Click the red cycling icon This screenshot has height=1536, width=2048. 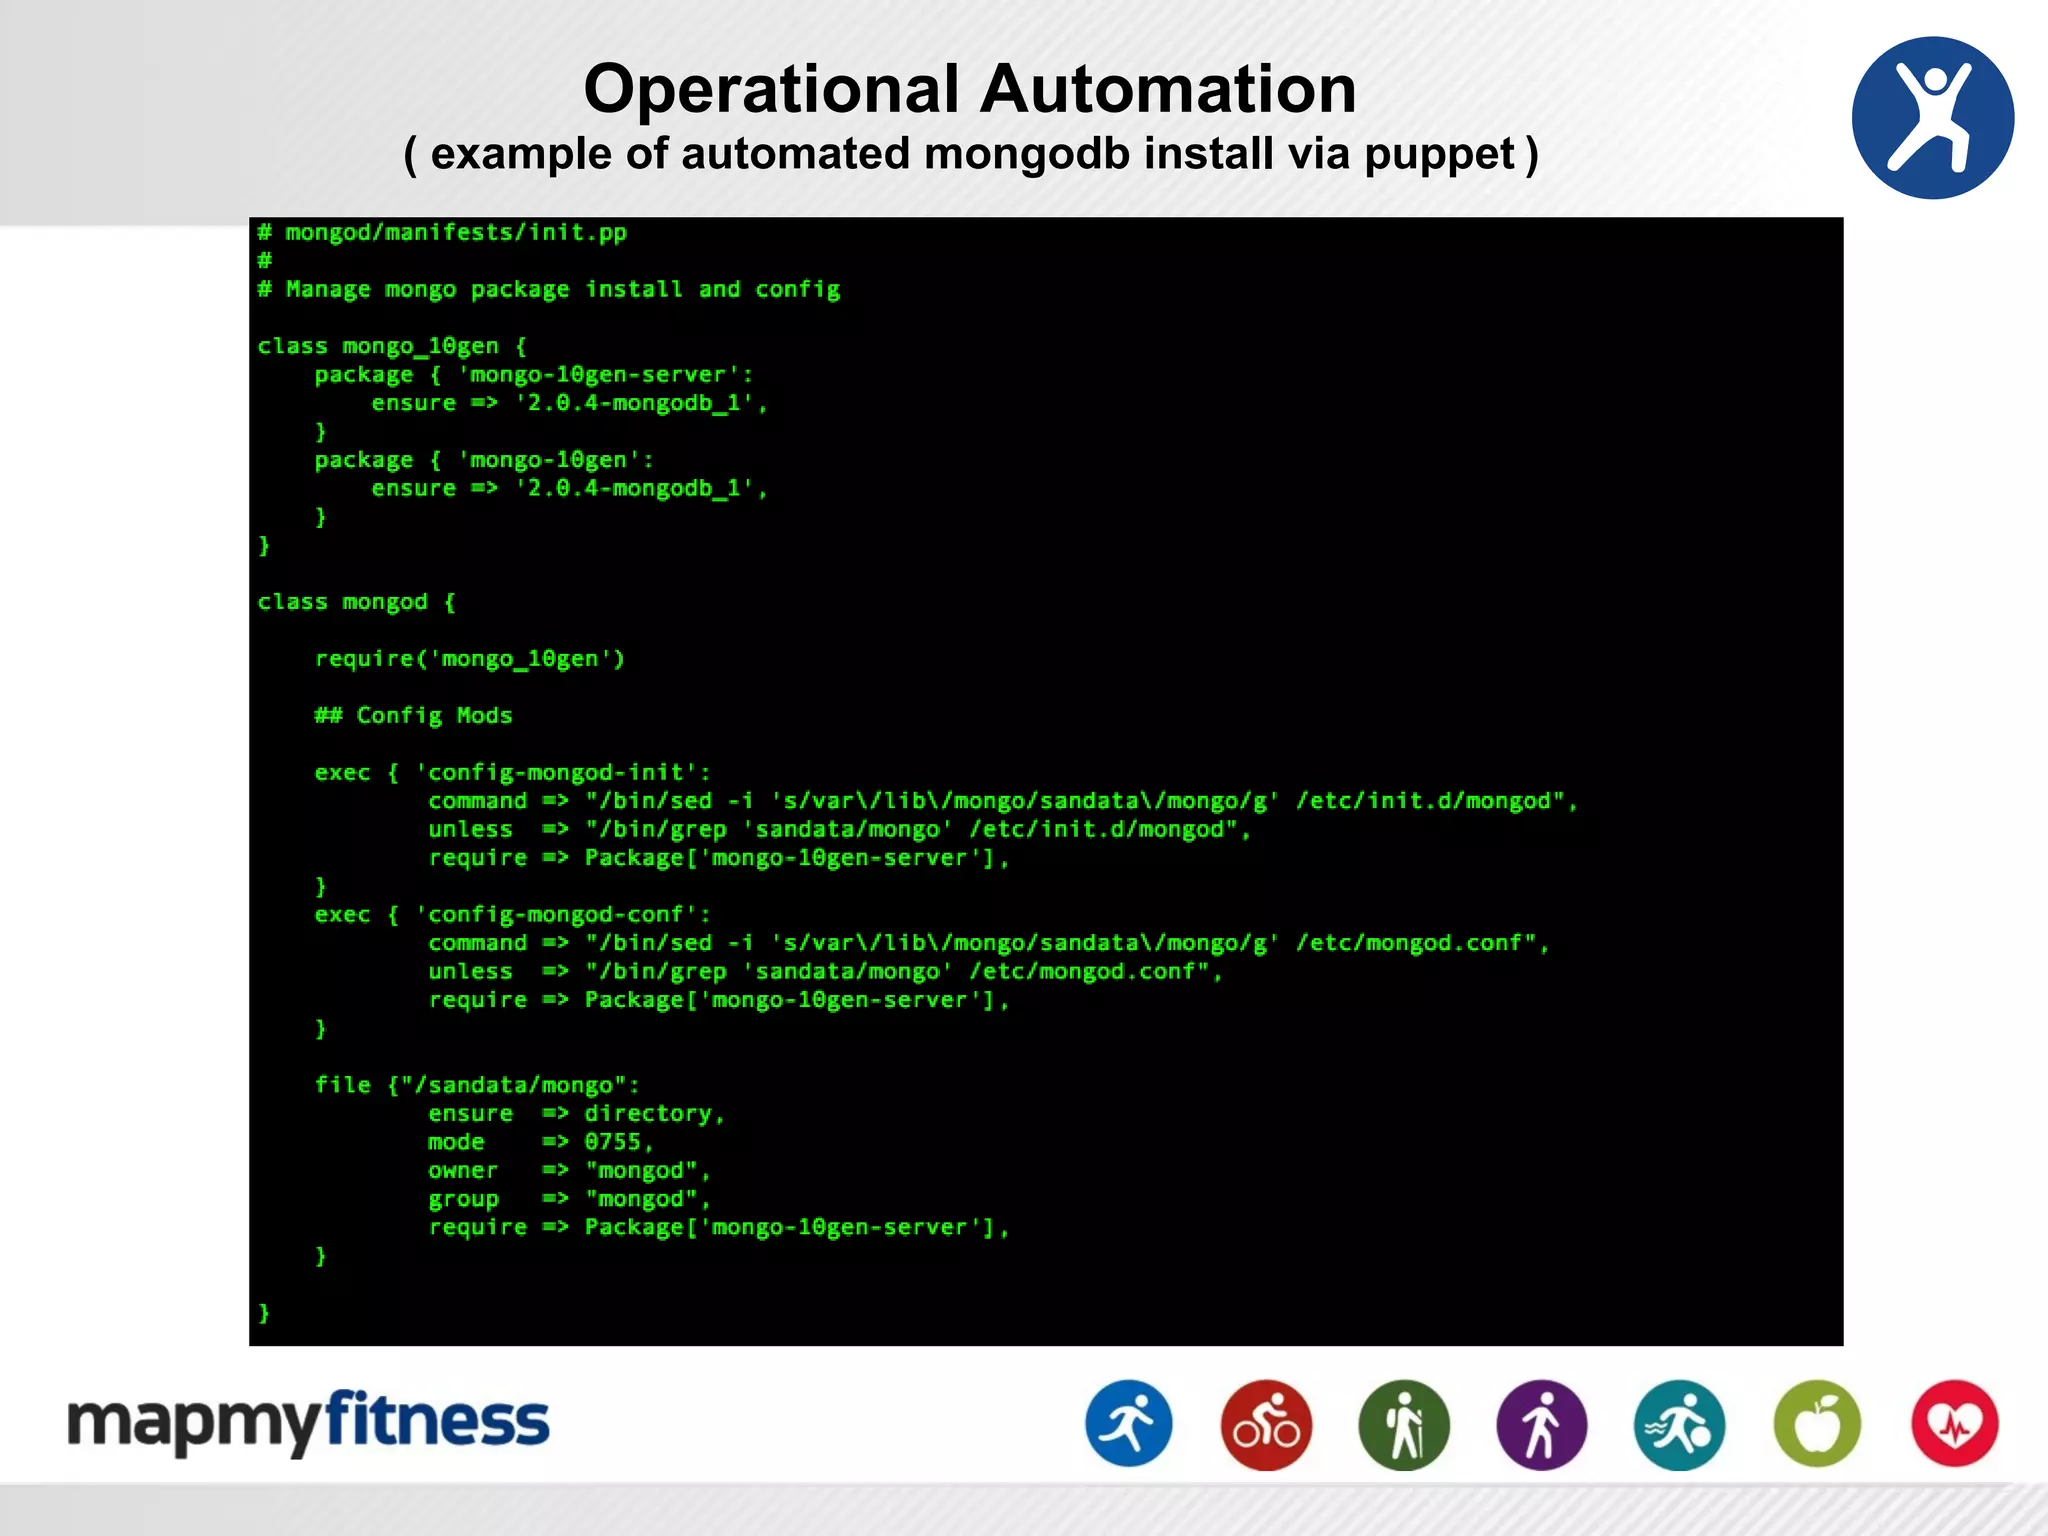coord(1267,1424)
